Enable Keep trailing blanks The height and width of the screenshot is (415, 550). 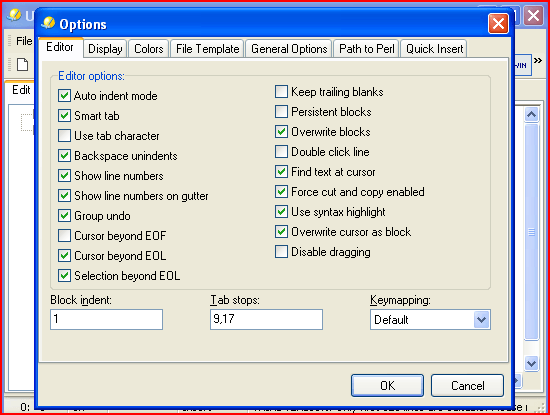coord(281,92)
